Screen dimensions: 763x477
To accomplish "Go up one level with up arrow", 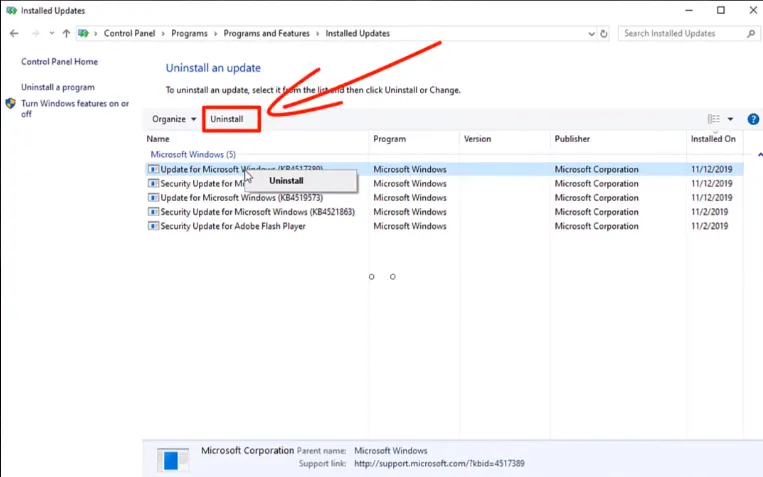I will pos(66,34).
